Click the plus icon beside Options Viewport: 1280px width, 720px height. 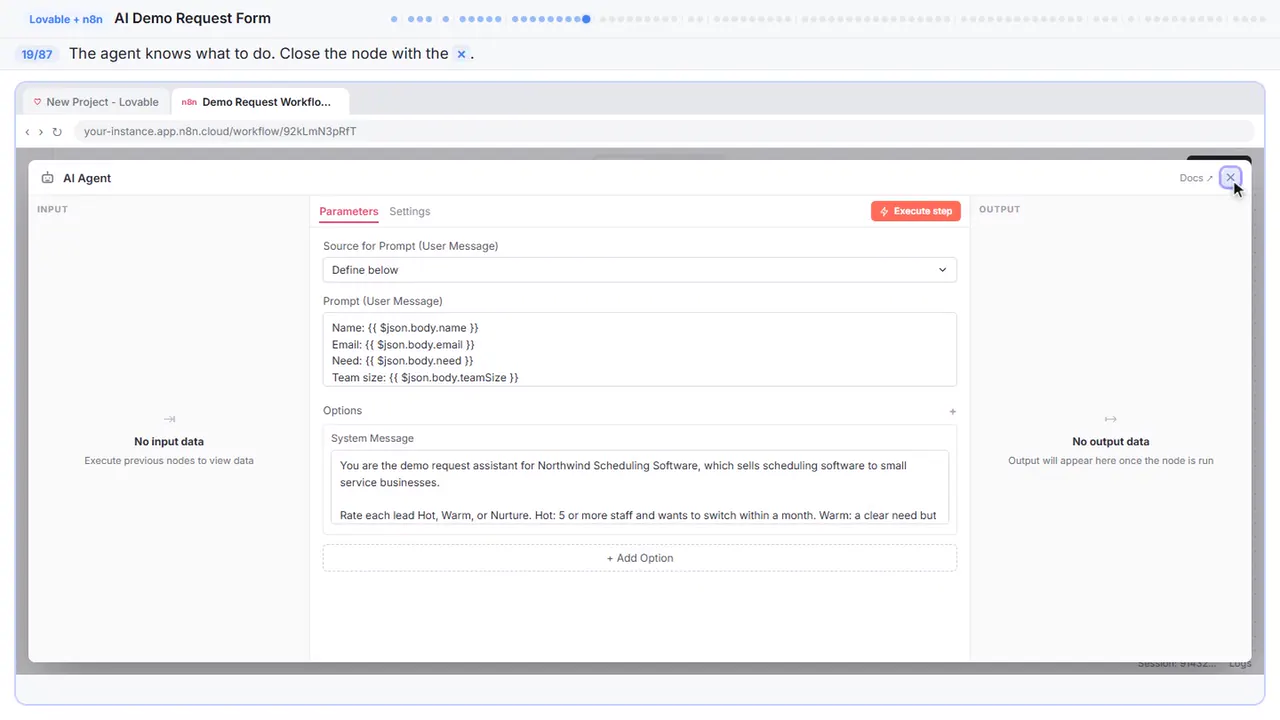[x=952, y=411]
